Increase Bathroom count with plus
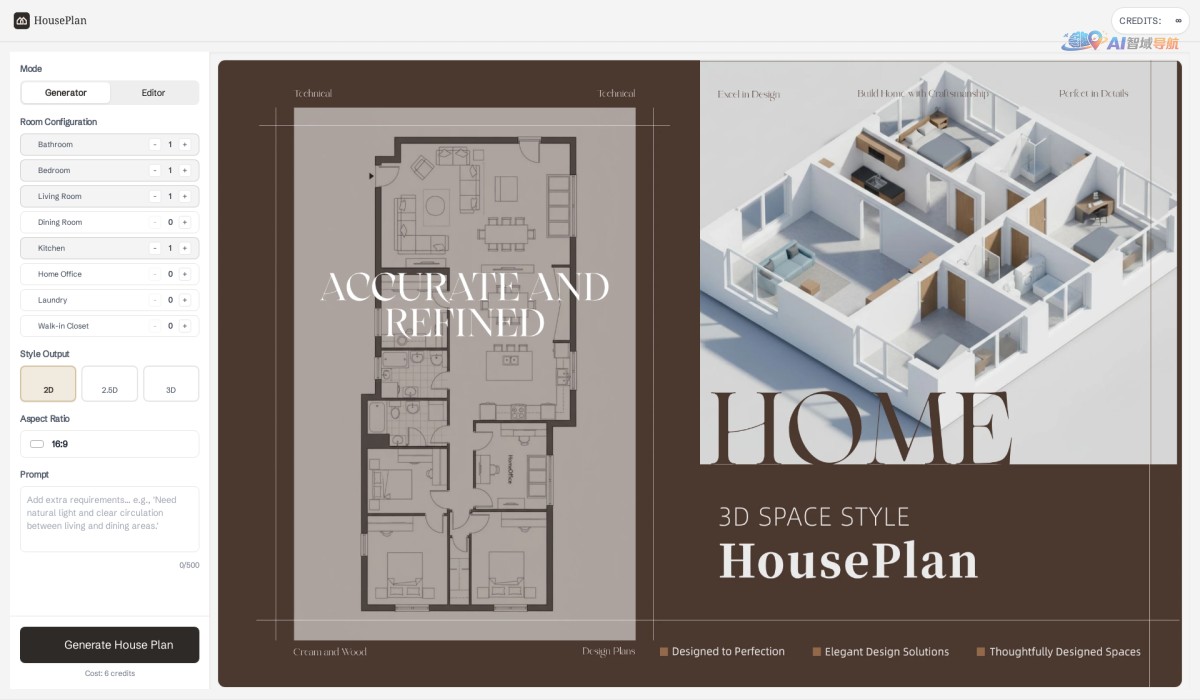 (185, 145)
